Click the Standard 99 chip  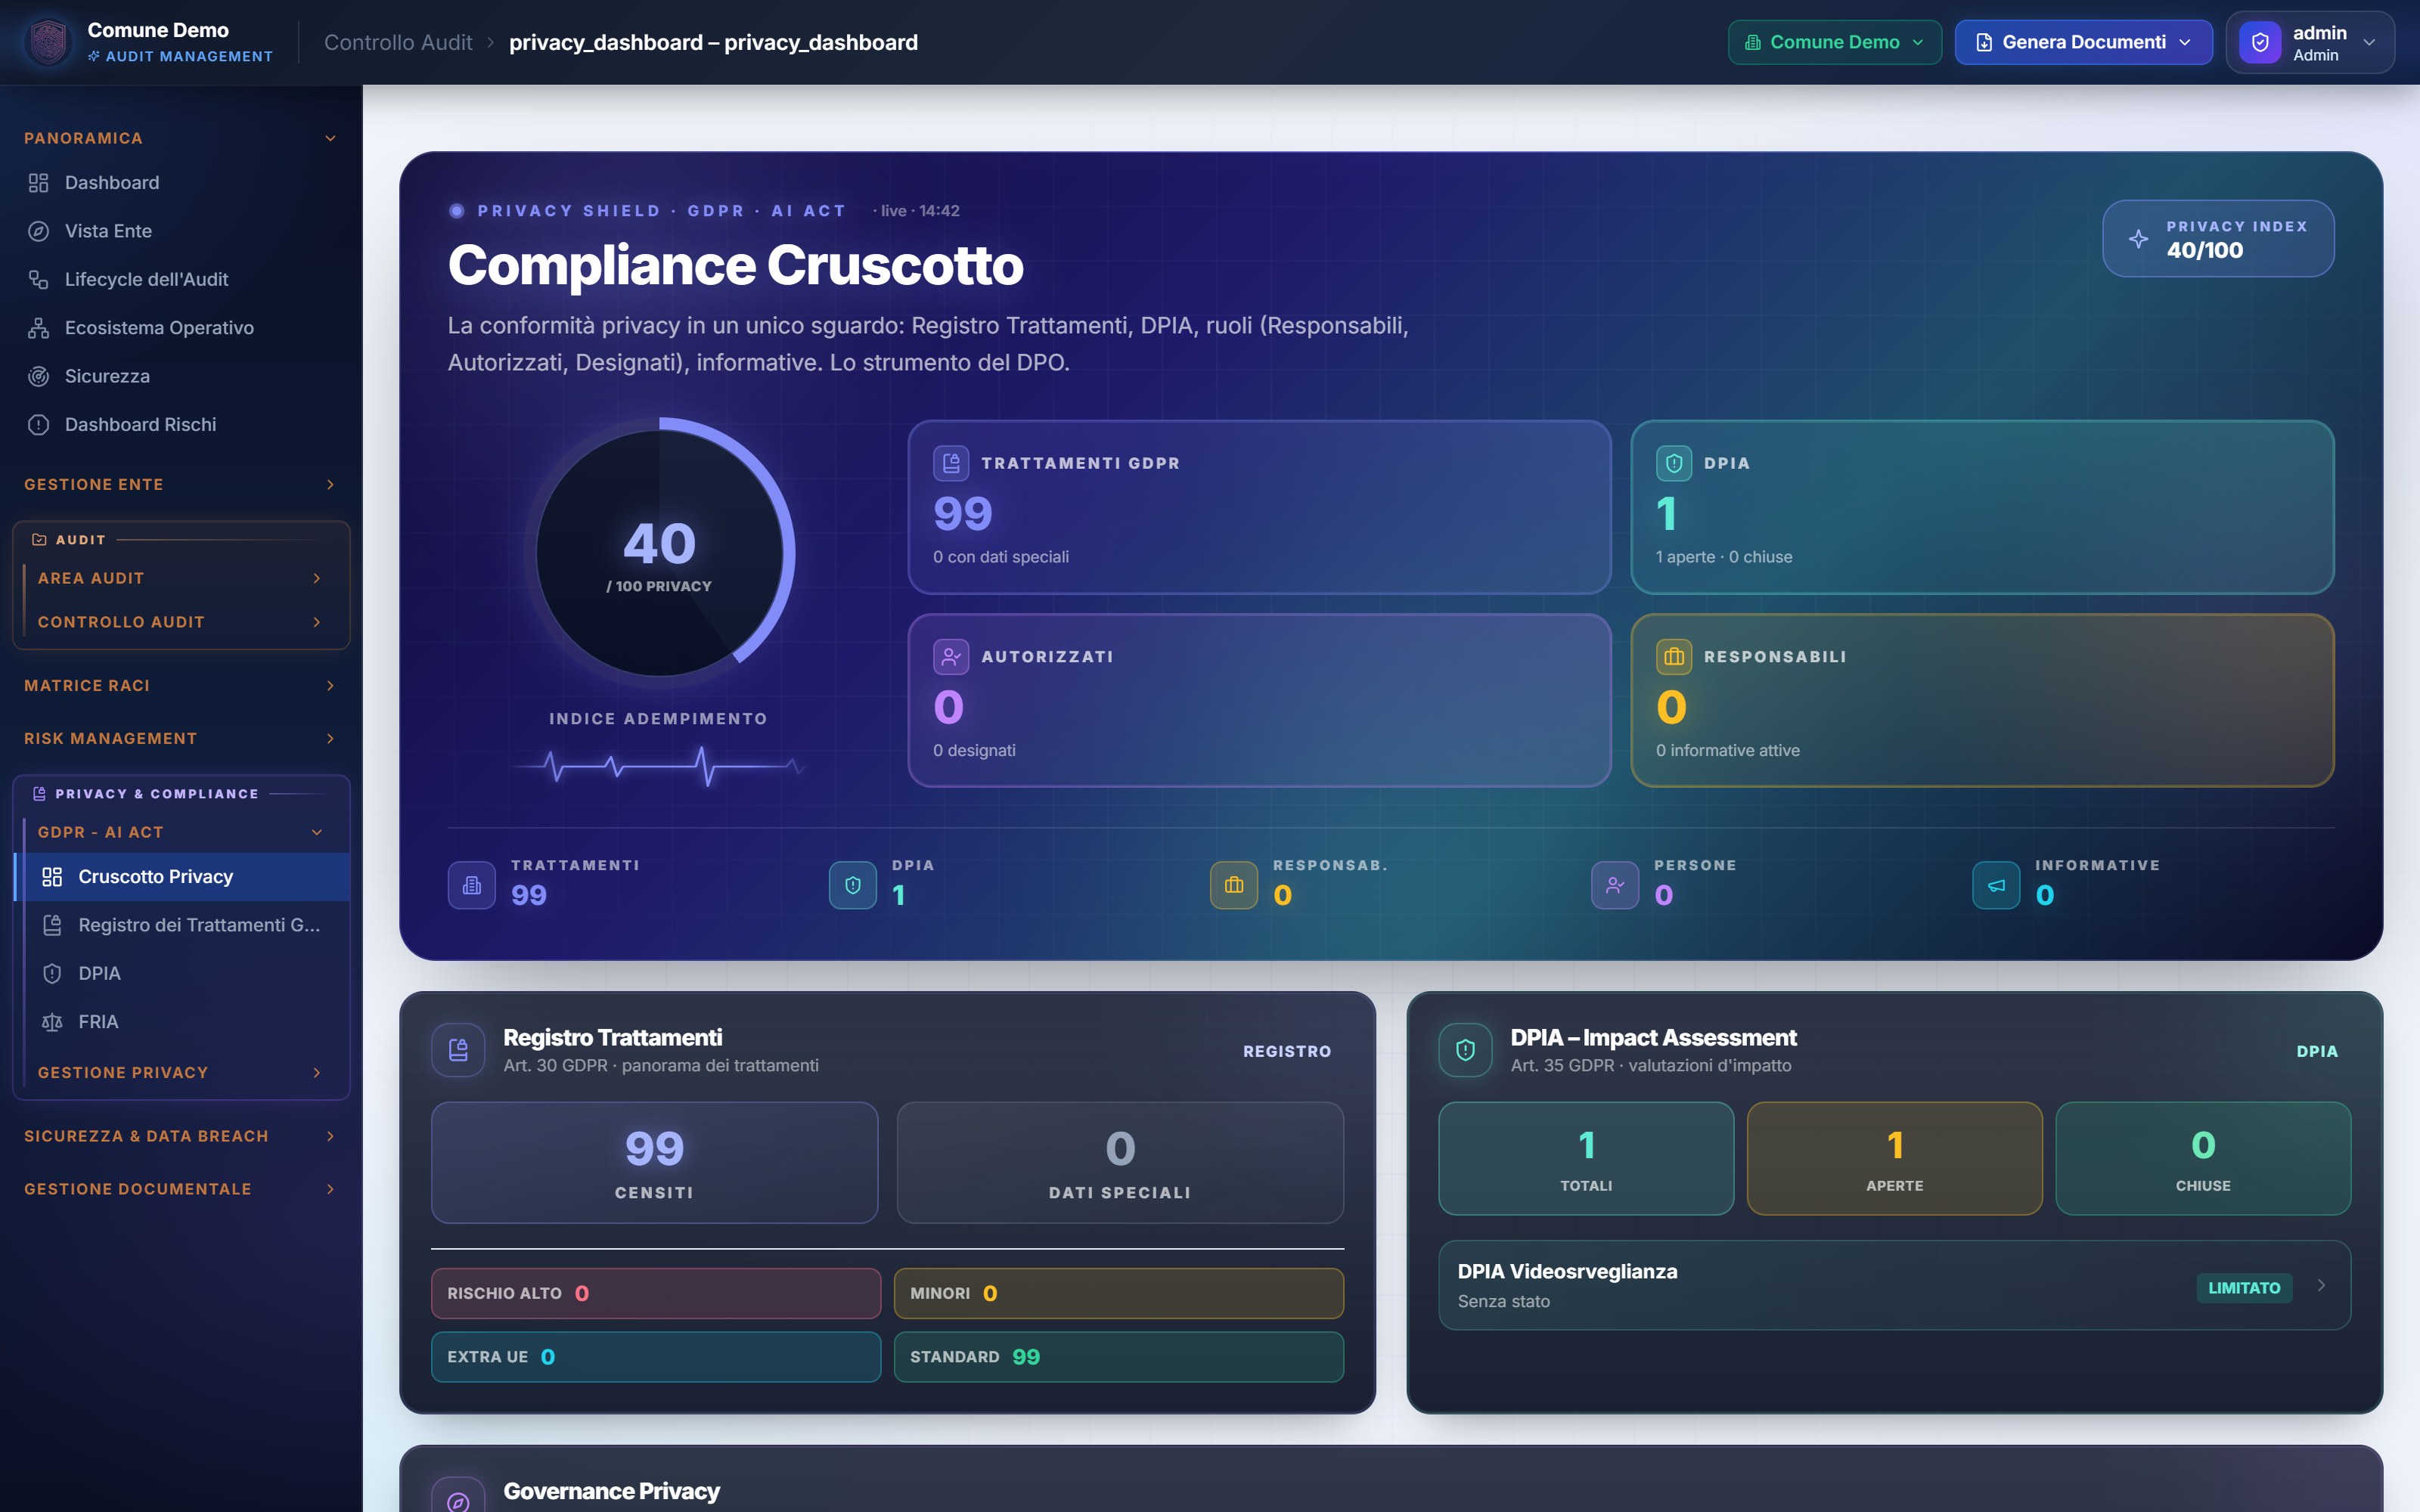(1119, 1357)
